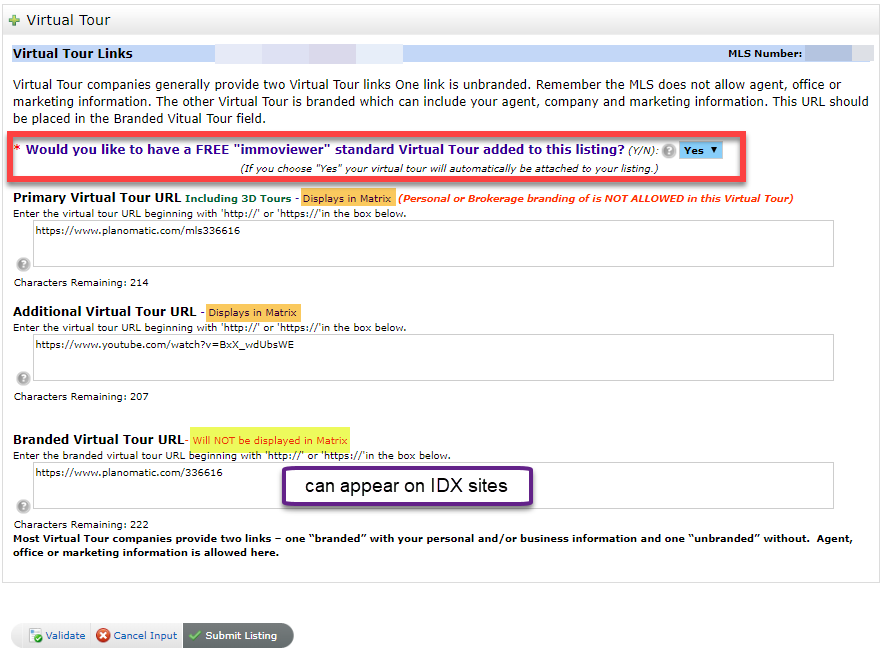Click the MLS Number value field

[828, 54]
